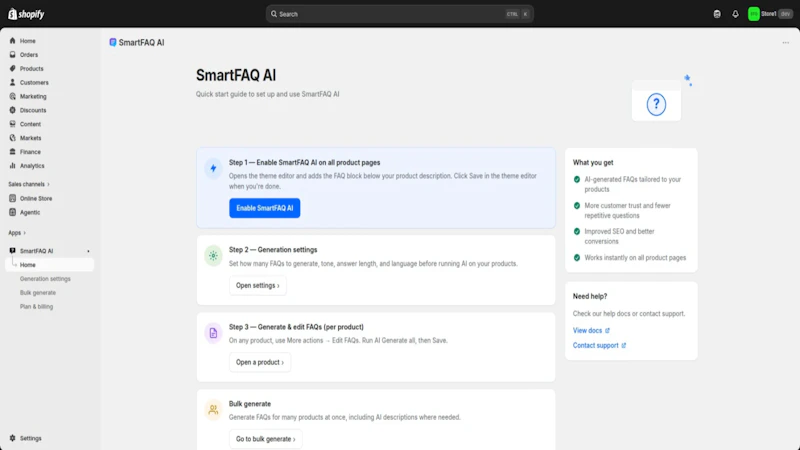Click the lightning bolt Step 1 icon
Image resolution: width=800 pixels, height=450 pixels.
tap(213, 168)
